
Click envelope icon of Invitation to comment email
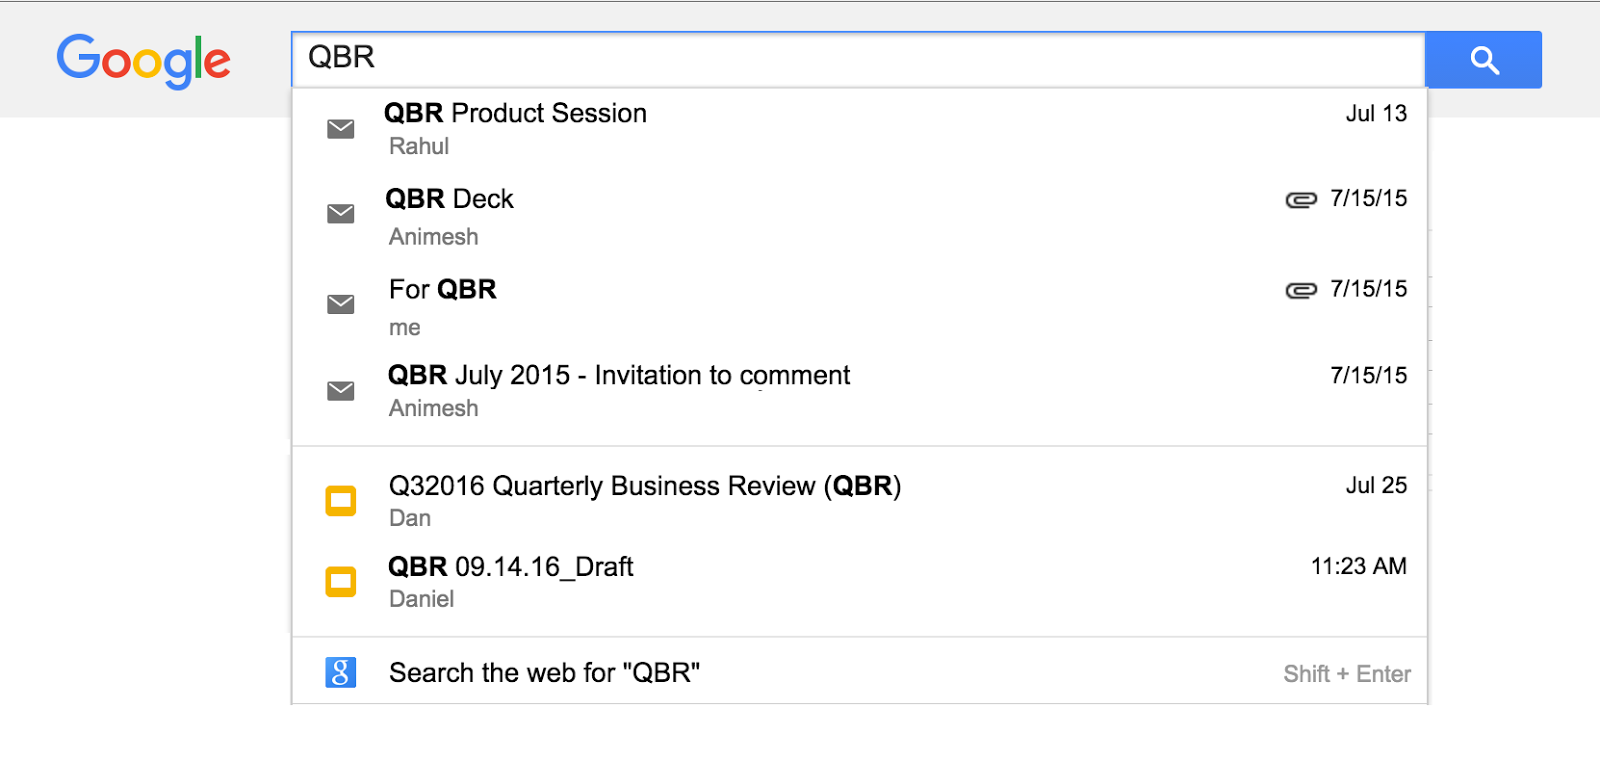(x=341, y=391)
